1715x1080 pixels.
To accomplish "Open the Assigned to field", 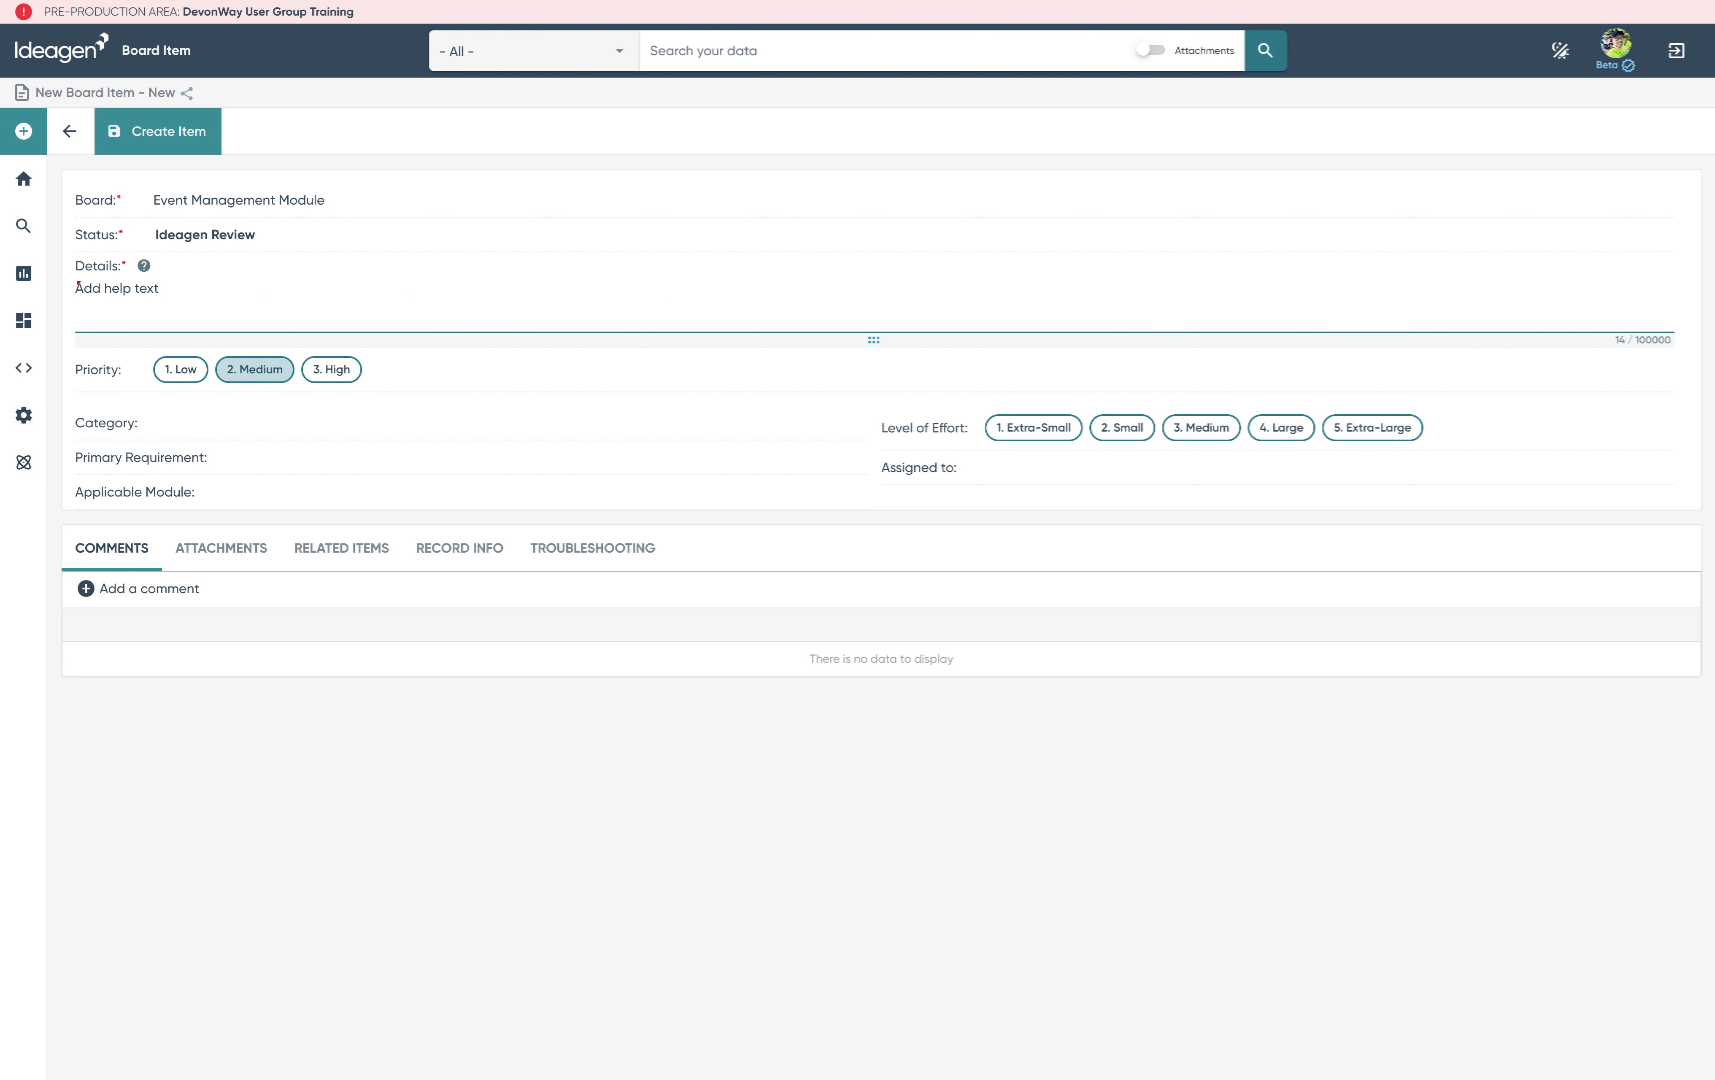I will [x=1277, y=468].
